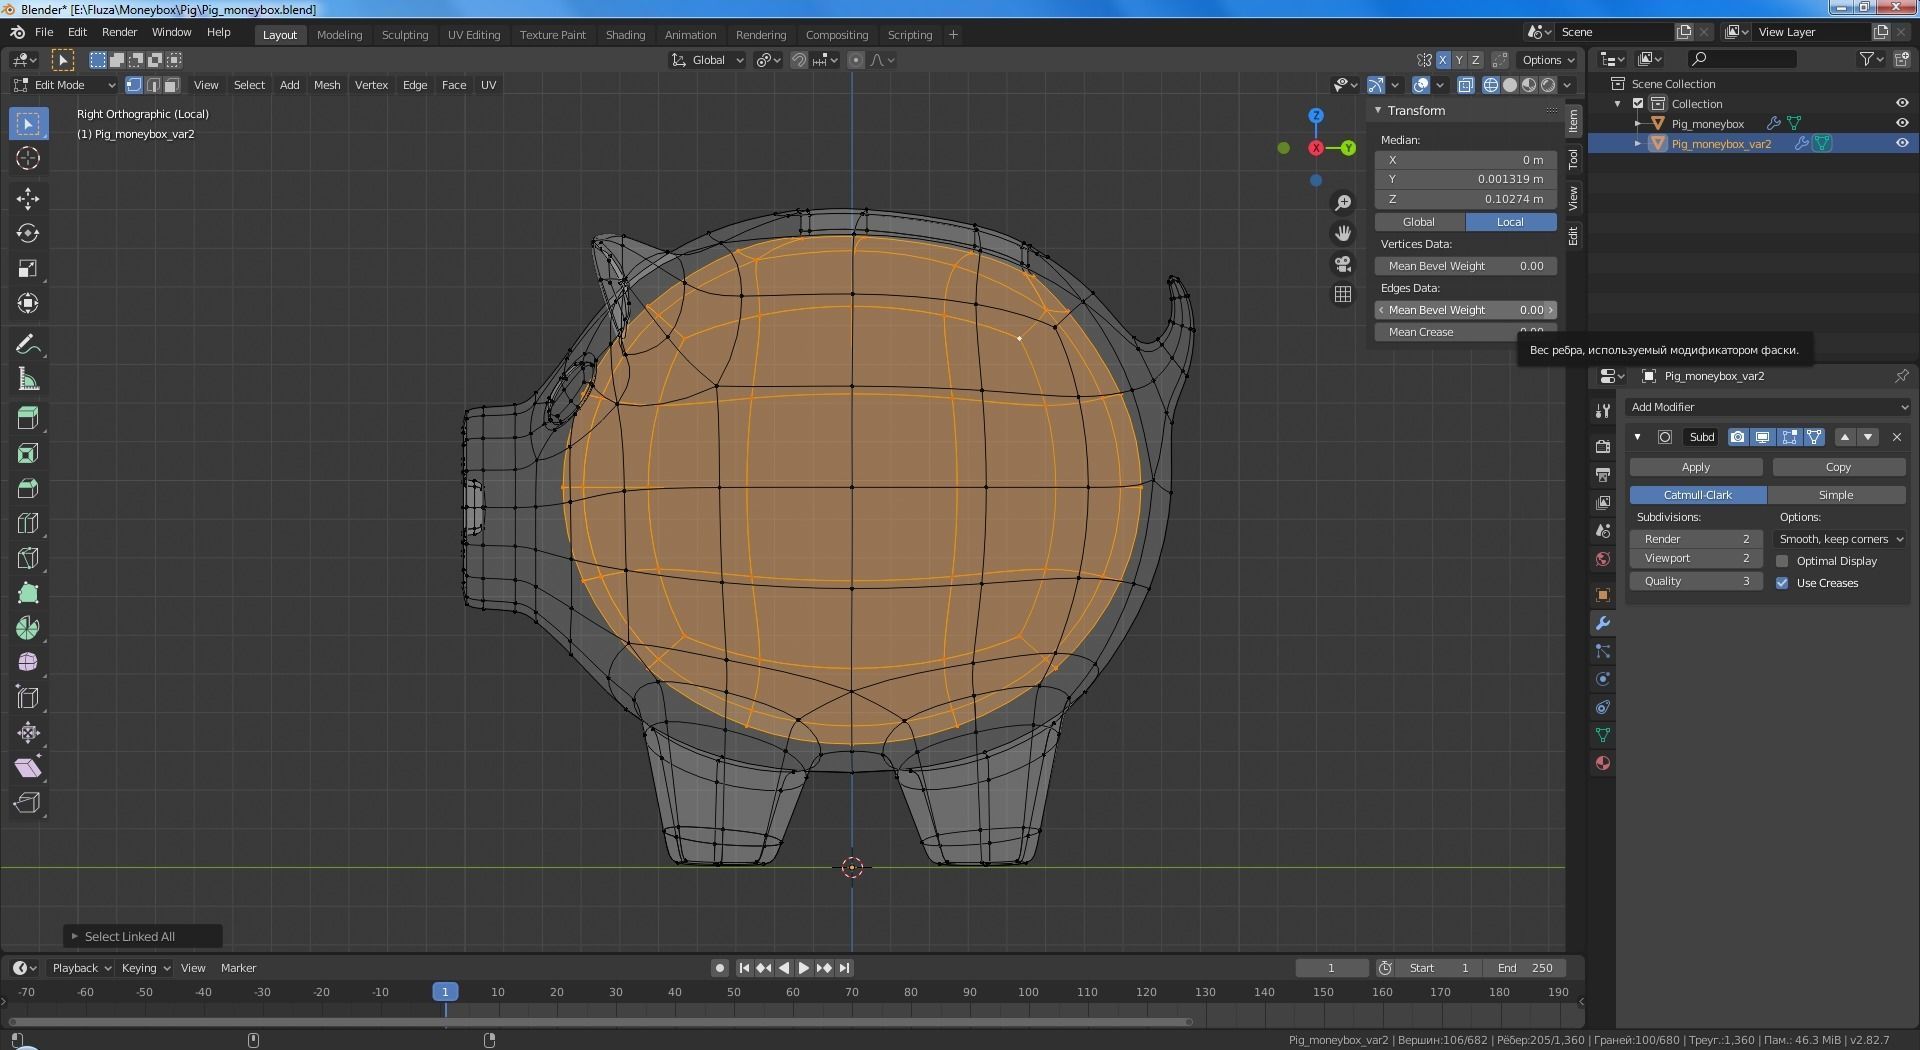Click the Mean Bevel Weight edges slider
Viewport: 1920px width, 1050px height.
pyautogui.click(x=1465, y=310)
